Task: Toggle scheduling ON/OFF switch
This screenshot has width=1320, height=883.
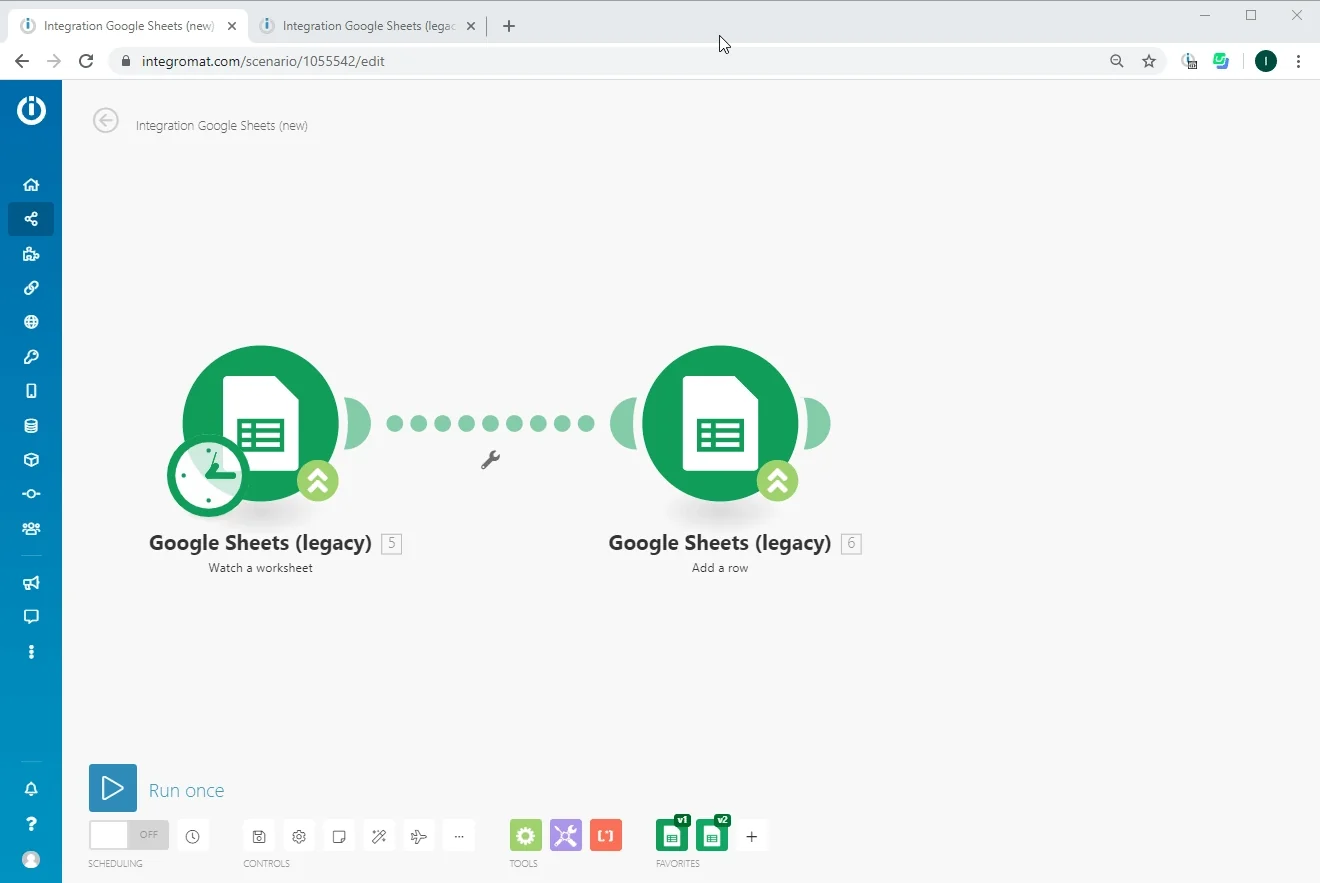Action: (x=129, y=835)
